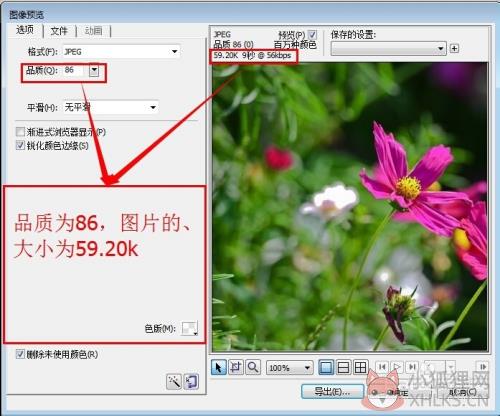Open the optimize-to-size wand icon
Screen dimensions: 500x416
pyautogui.click(x=174, y=381)
